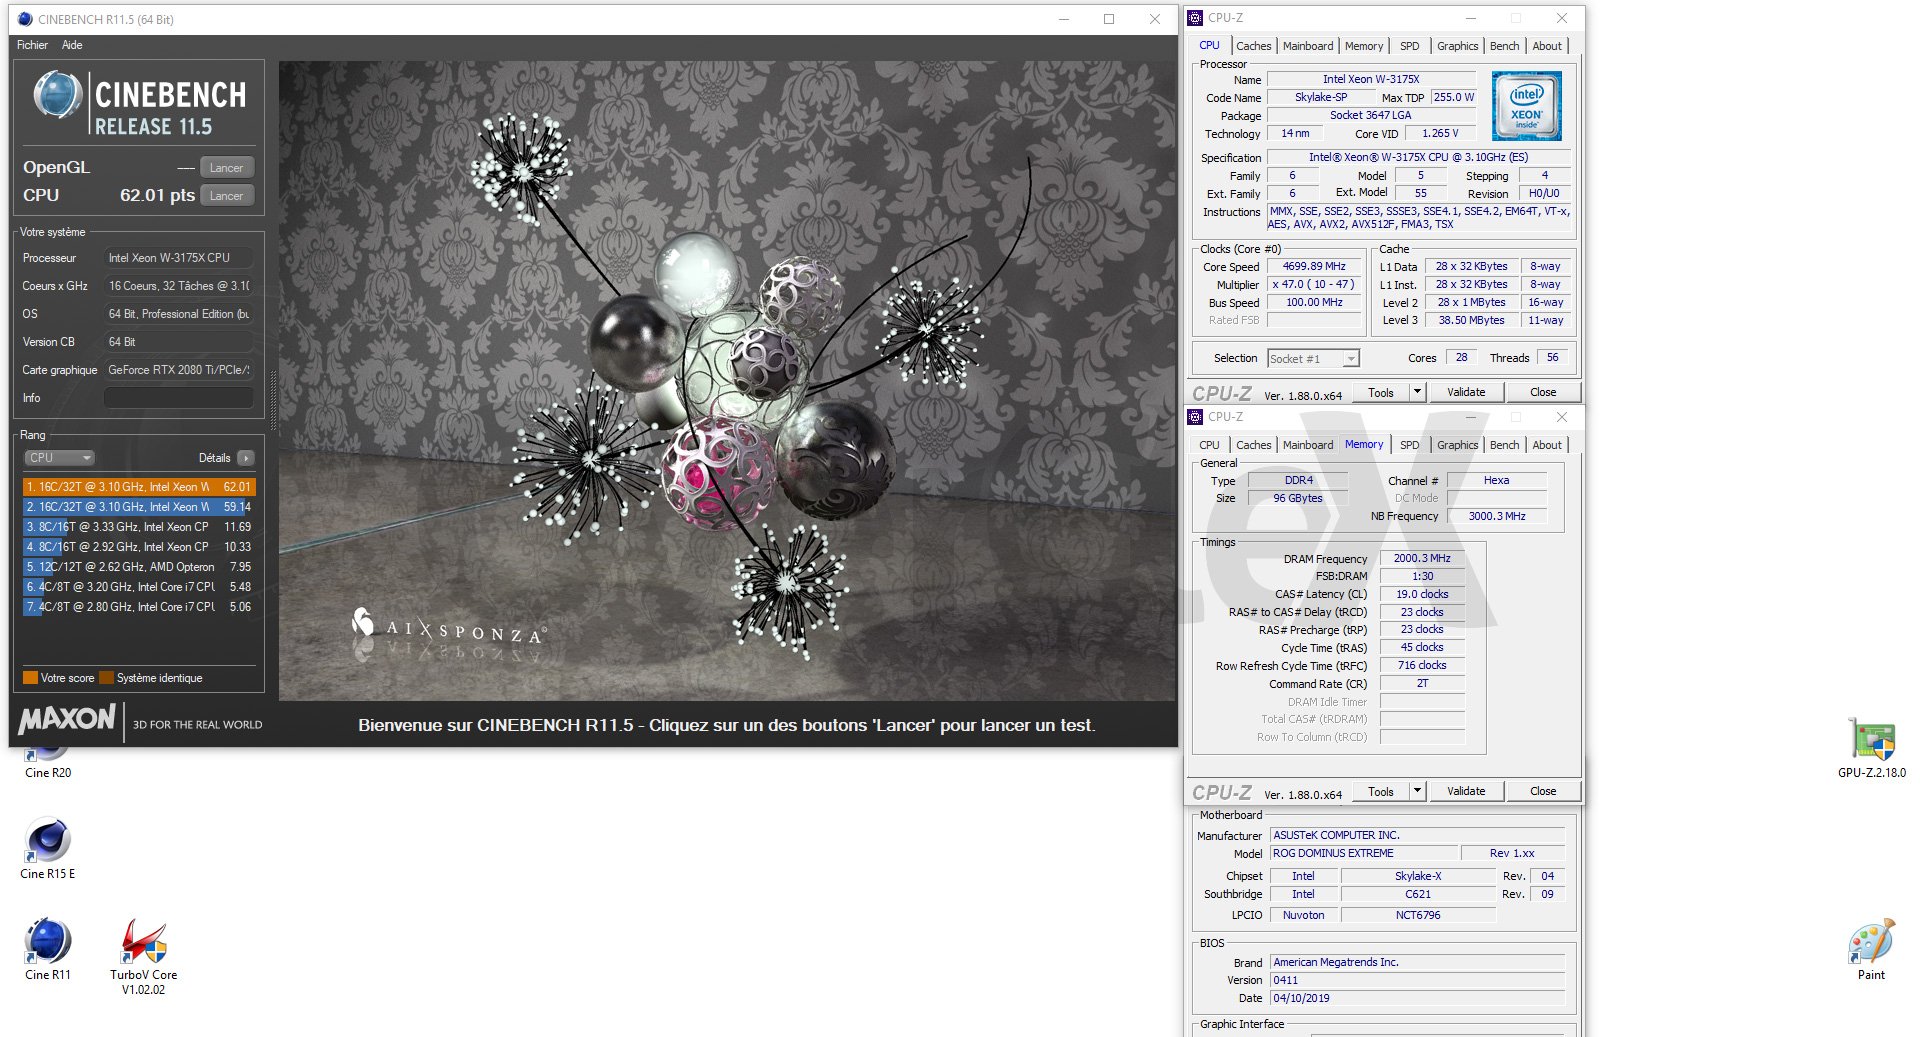1920x1037 pixels.
Task: Click the rendered spheres scene image
Action: (x=727, y=381)
